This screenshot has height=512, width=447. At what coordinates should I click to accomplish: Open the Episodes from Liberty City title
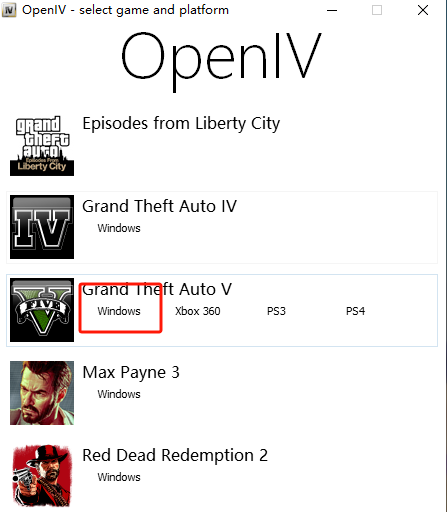point(181,124)
